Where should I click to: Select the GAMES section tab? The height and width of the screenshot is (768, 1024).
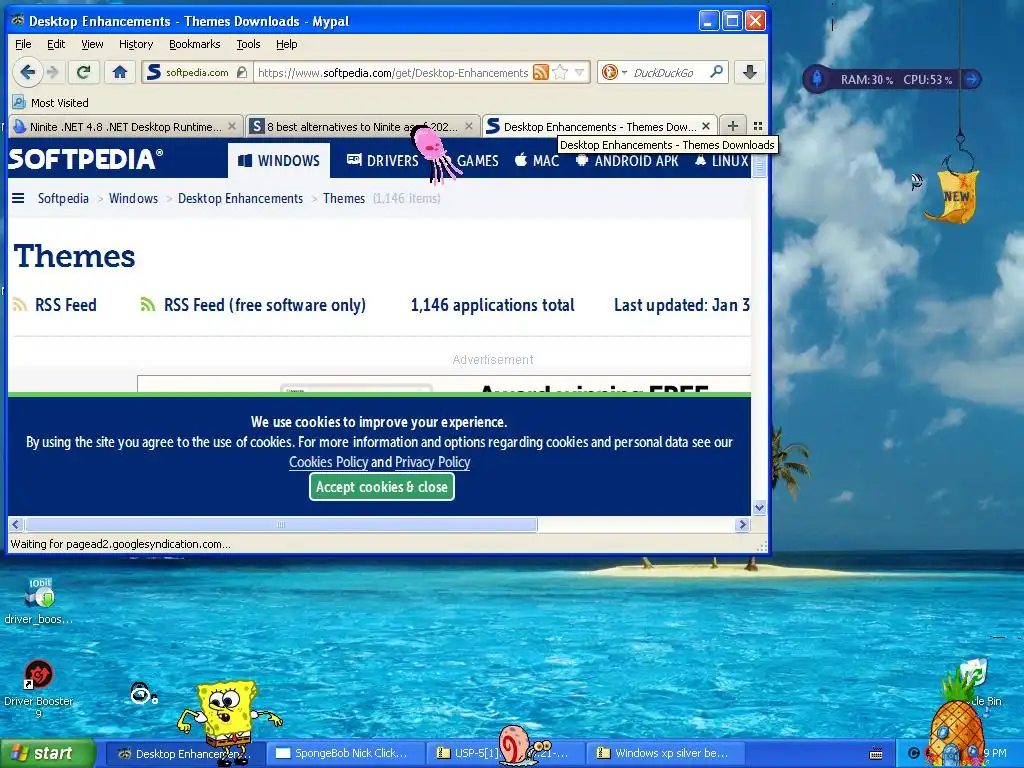[477, 161]
